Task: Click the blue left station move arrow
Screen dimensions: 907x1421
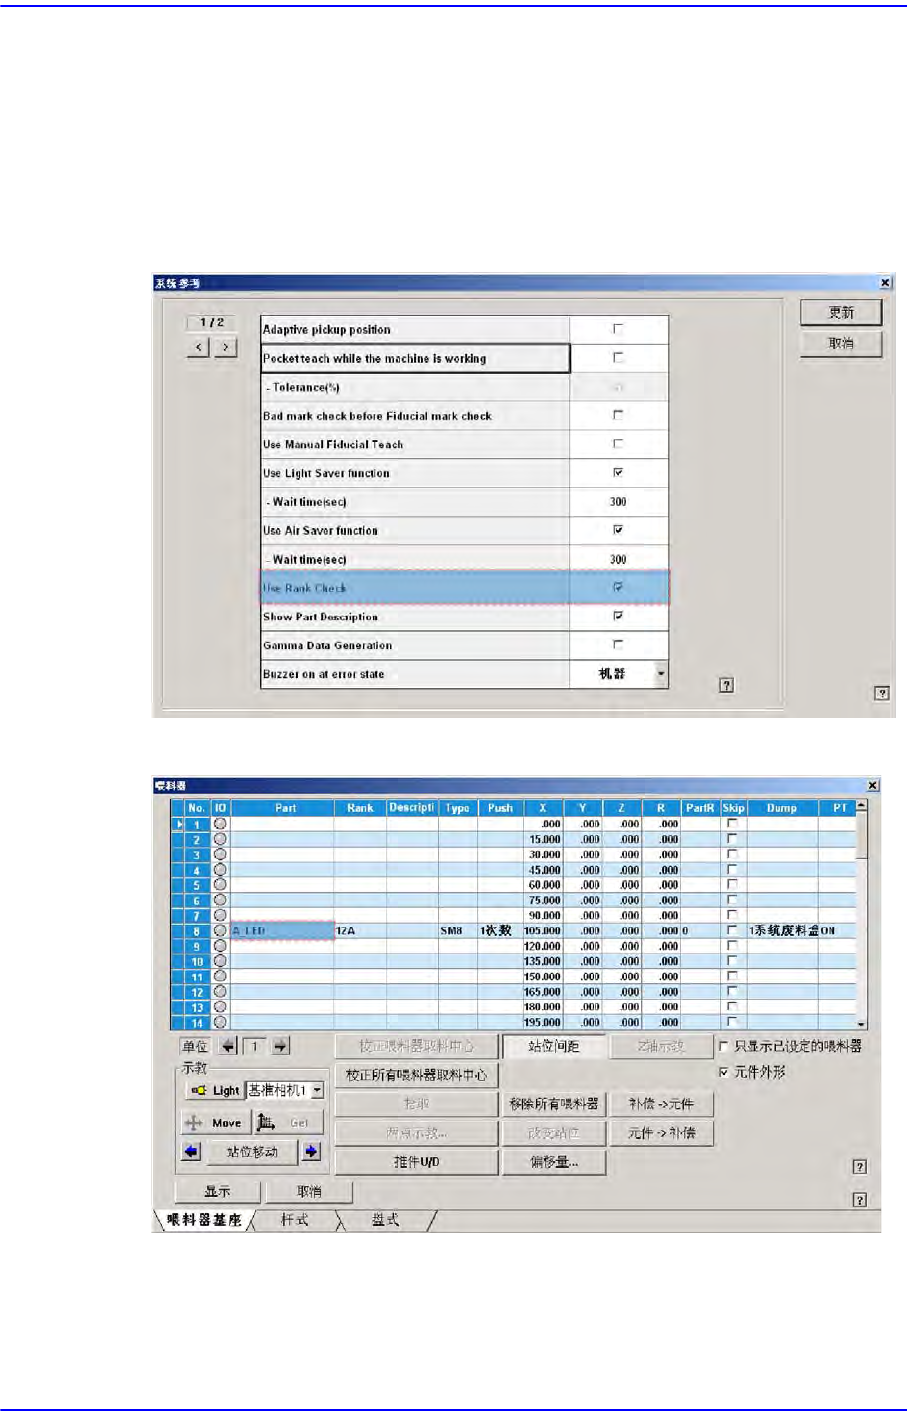Action: [x=191, y=1152]
